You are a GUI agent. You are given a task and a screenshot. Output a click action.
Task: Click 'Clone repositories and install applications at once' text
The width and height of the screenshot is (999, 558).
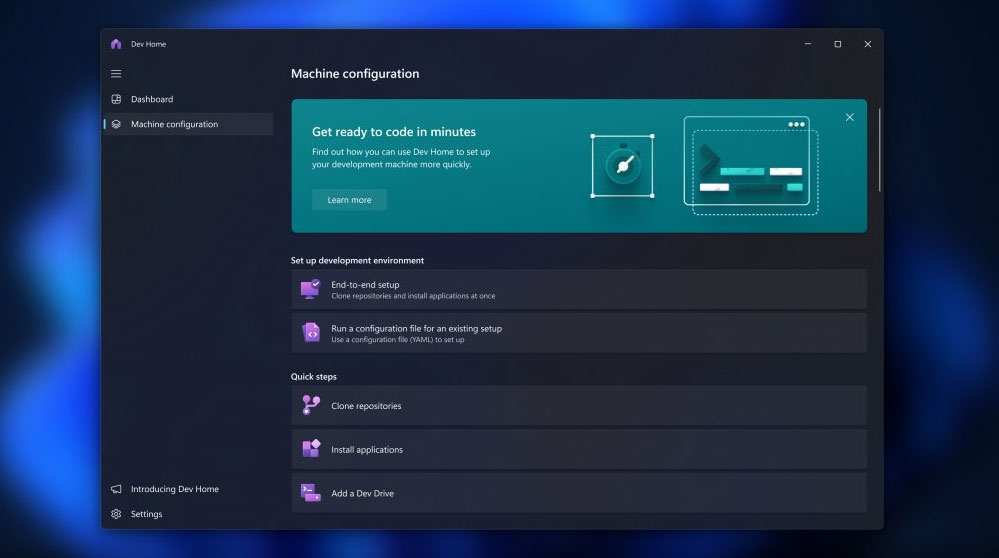tap(413, 296)
